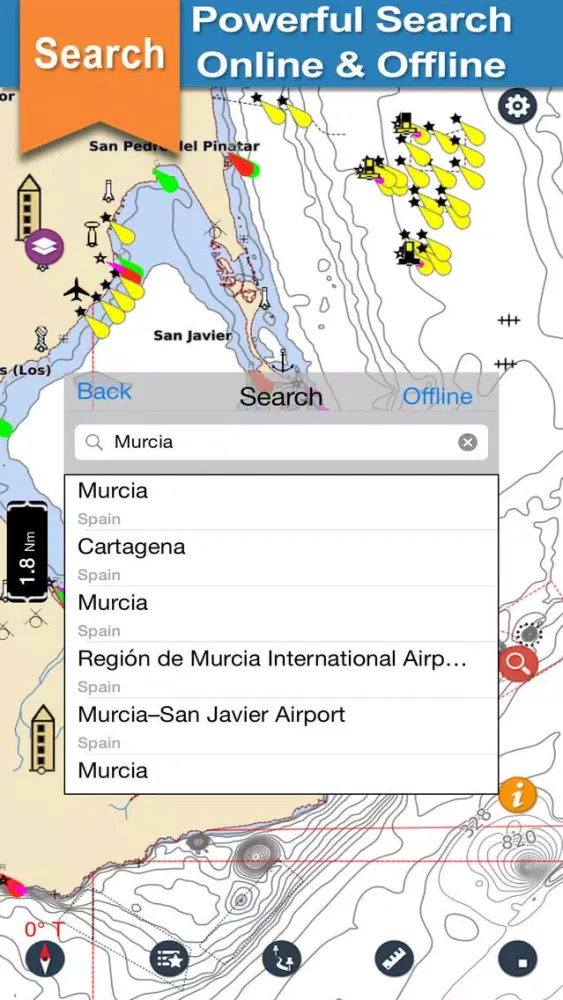Choose Murcia–San Javier Airport result
The height and width of the screenshot is (1000, 563).
[x=281, y=726]
